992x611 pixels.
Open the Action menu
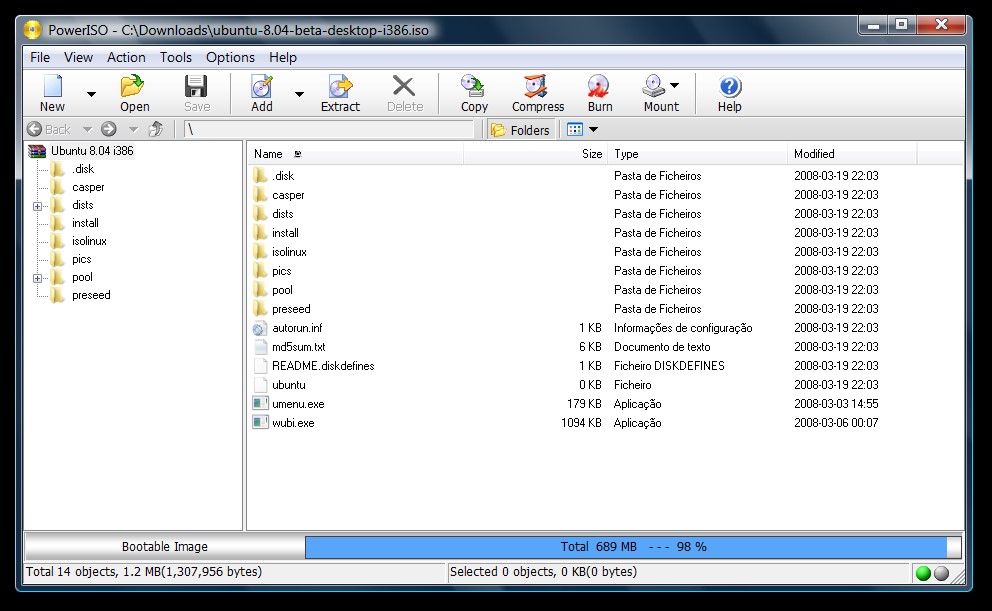click(x=126, y=57)
